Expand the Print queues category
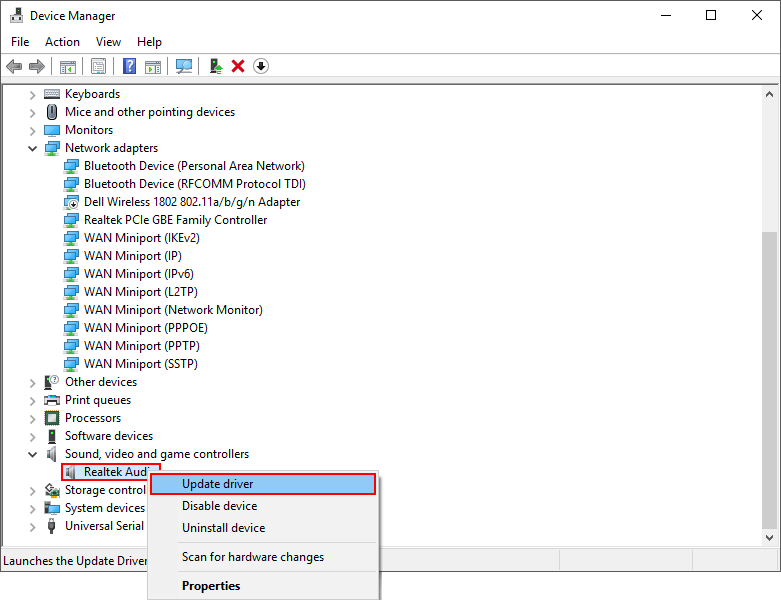 [x=32, y=401]
